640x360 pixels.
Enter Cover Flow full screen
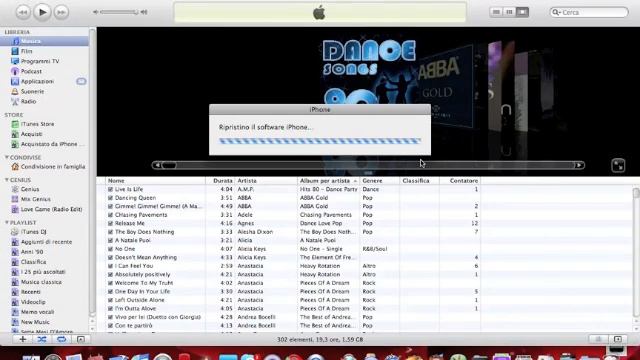(x=618, y=165)
